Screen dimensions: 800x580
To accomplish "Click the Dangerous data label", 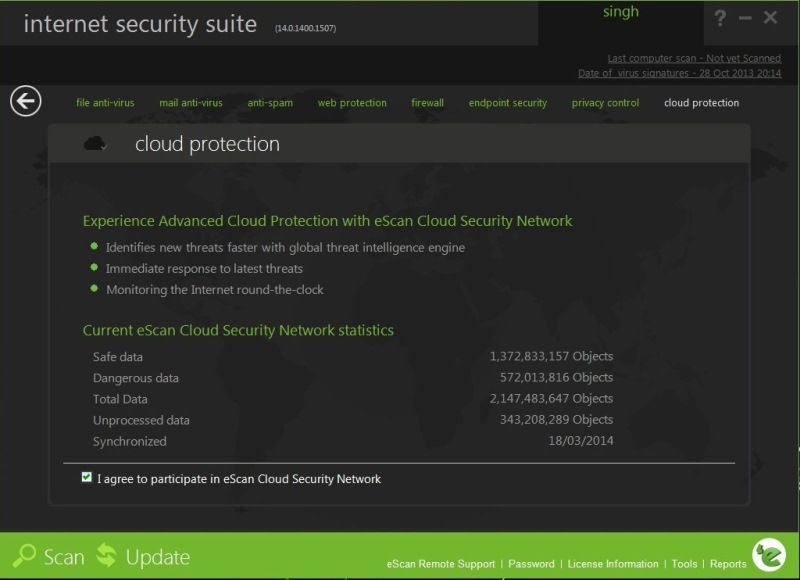I will click(136, 378).
